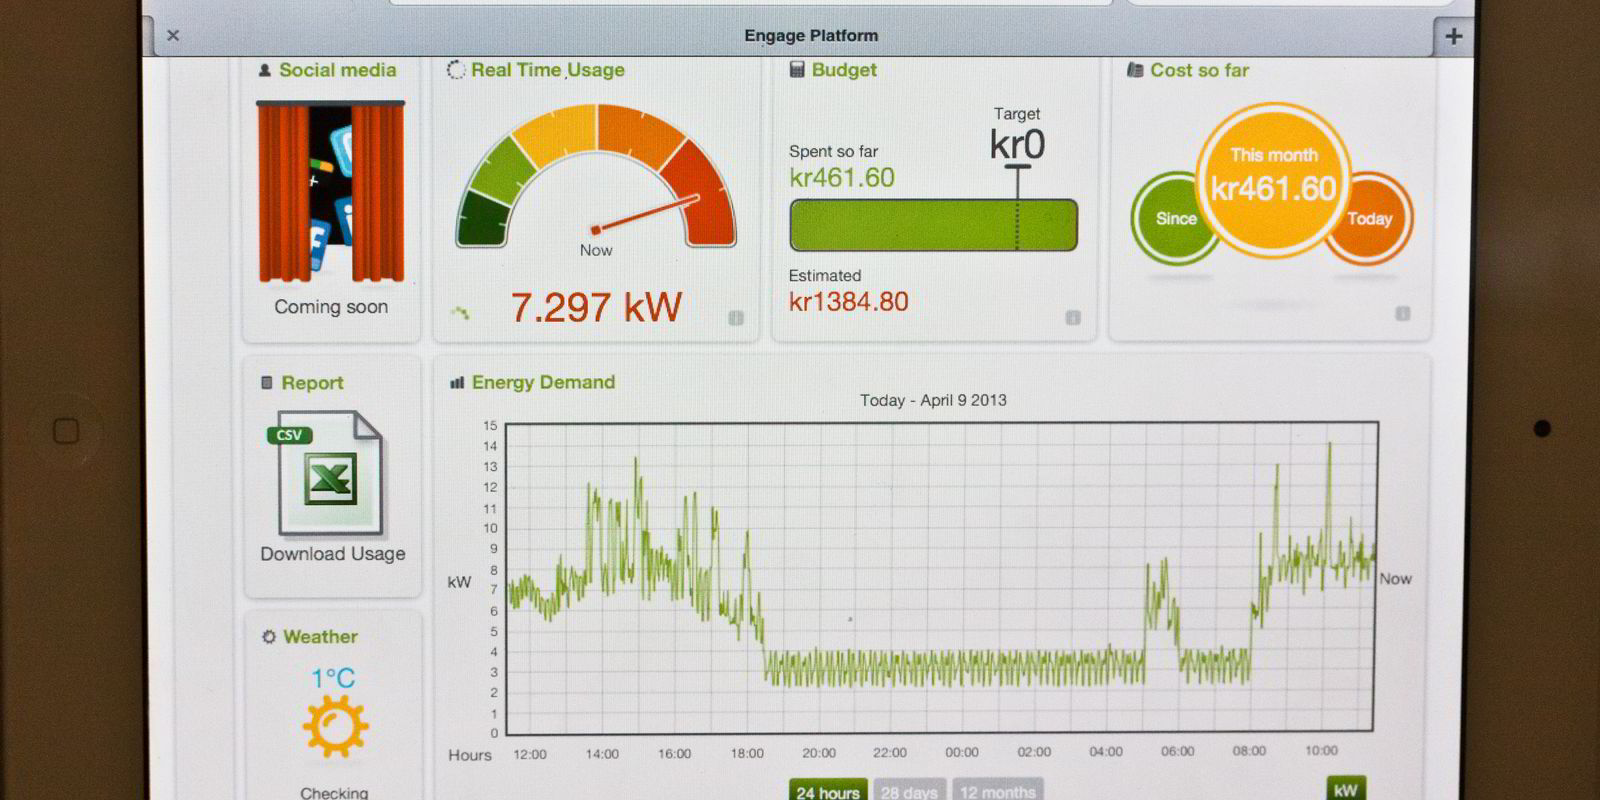This screenshot has width=1600, height=800.
Task: Click the Budget calculator icon
Action: (x=797, y=69)
